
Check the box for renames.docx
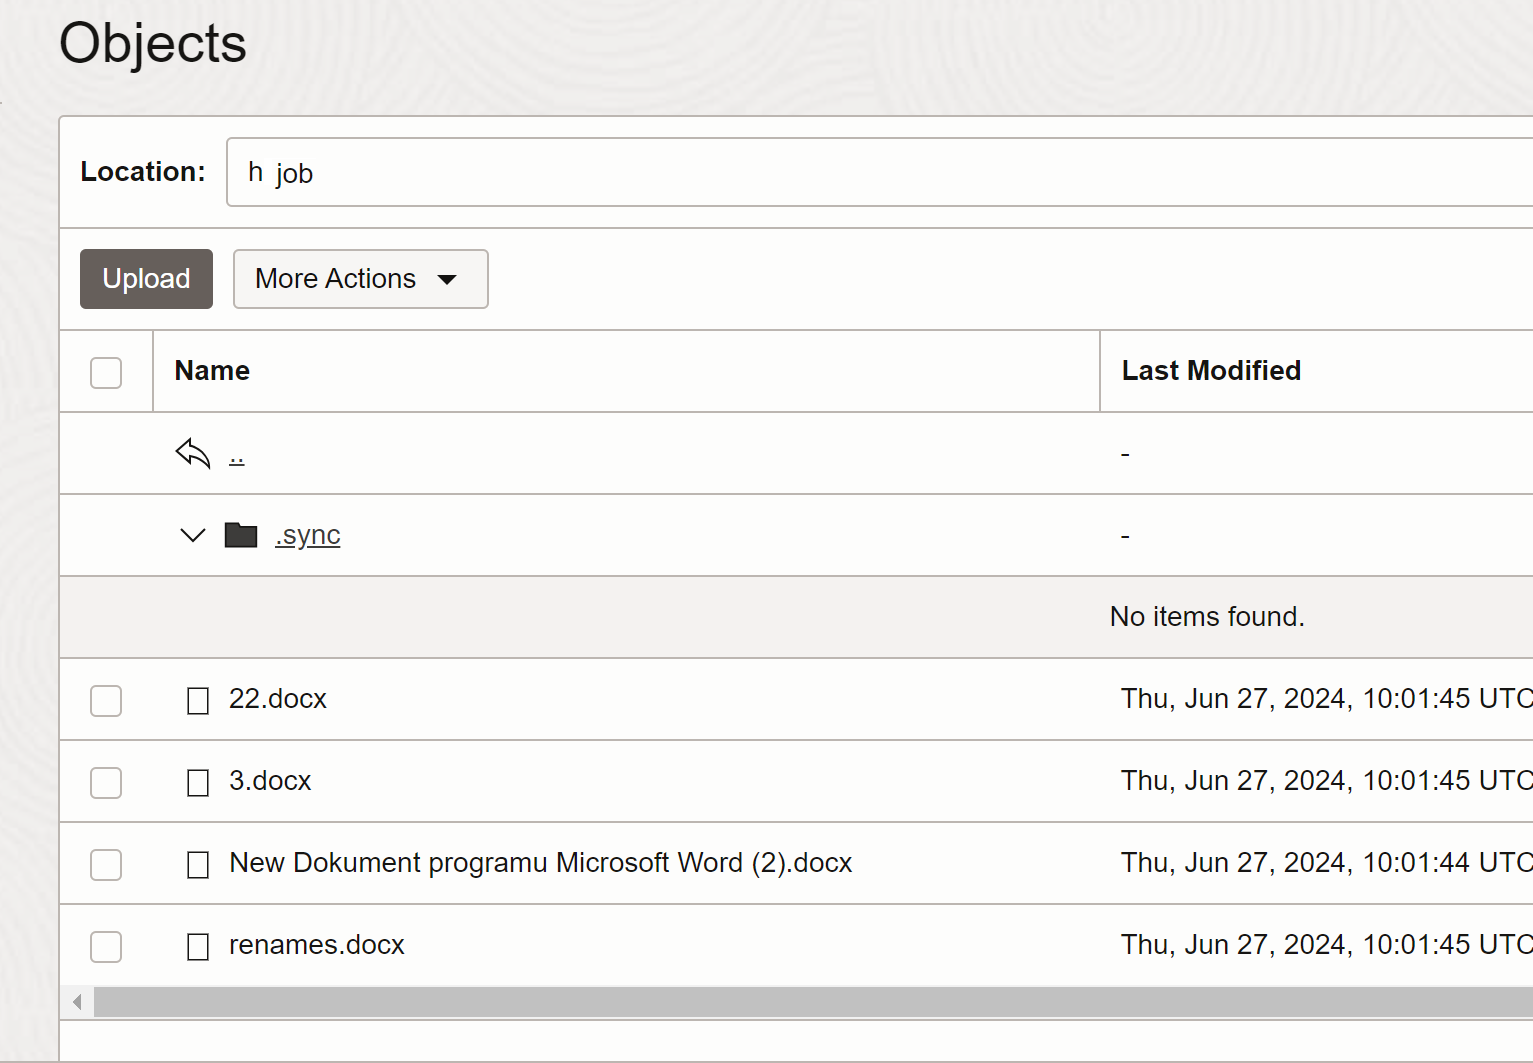pos(106,946)
